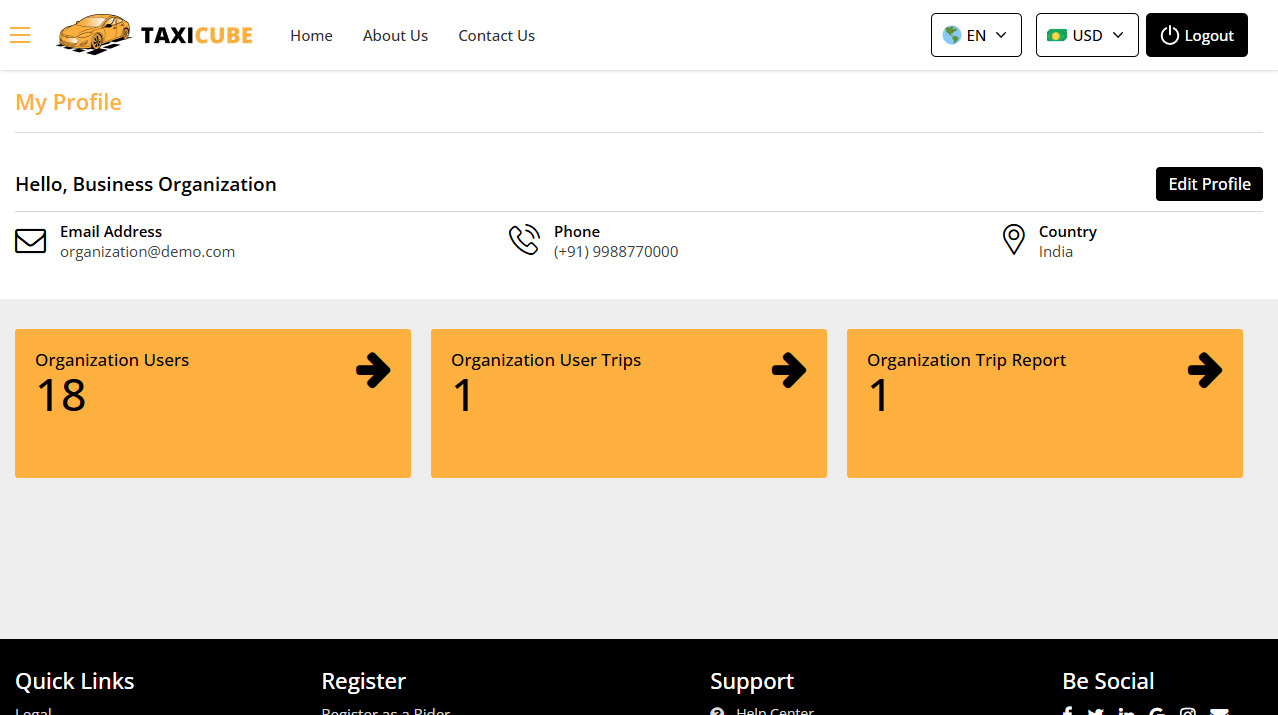
Task: Select the Twitter bird icon
Action: [x=1095, y=711]
